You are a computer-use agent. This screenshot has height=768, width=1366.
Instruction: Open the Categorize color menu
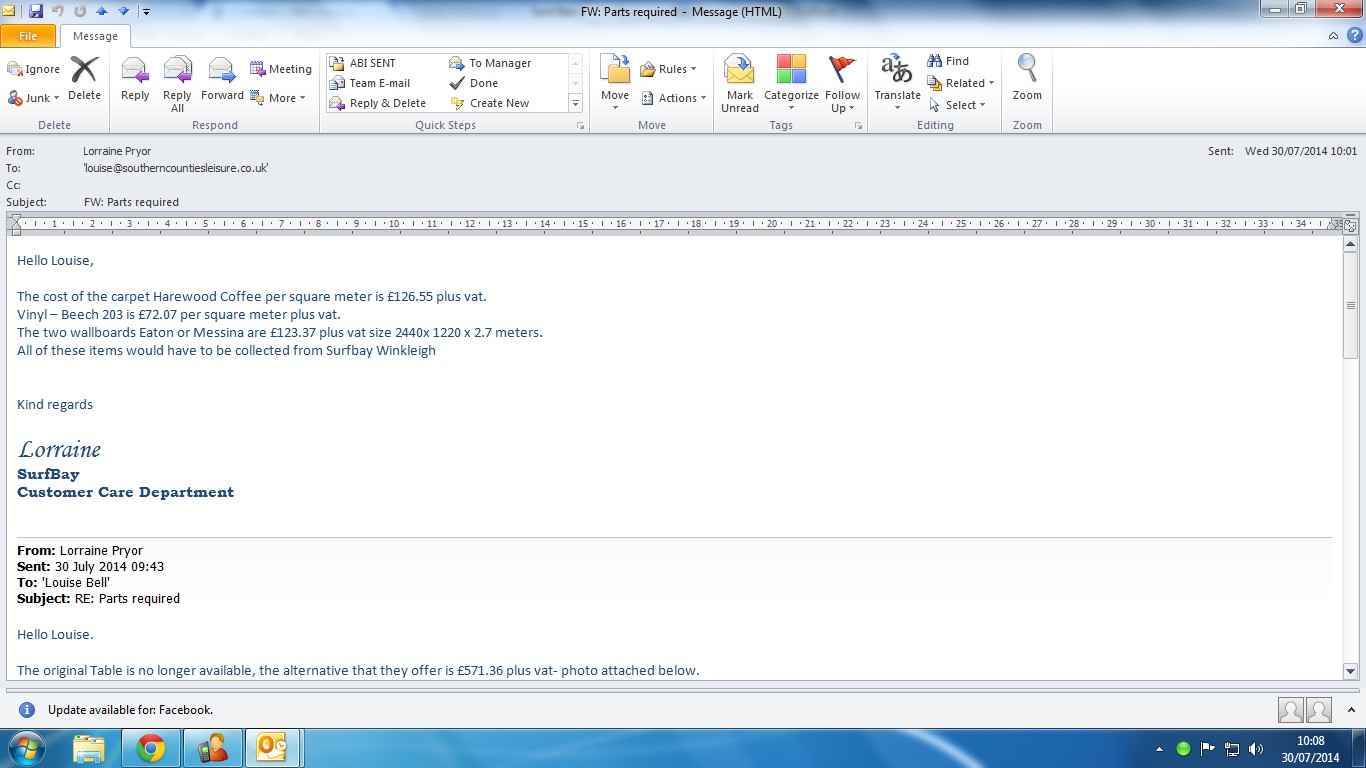[x=791, y=84]
